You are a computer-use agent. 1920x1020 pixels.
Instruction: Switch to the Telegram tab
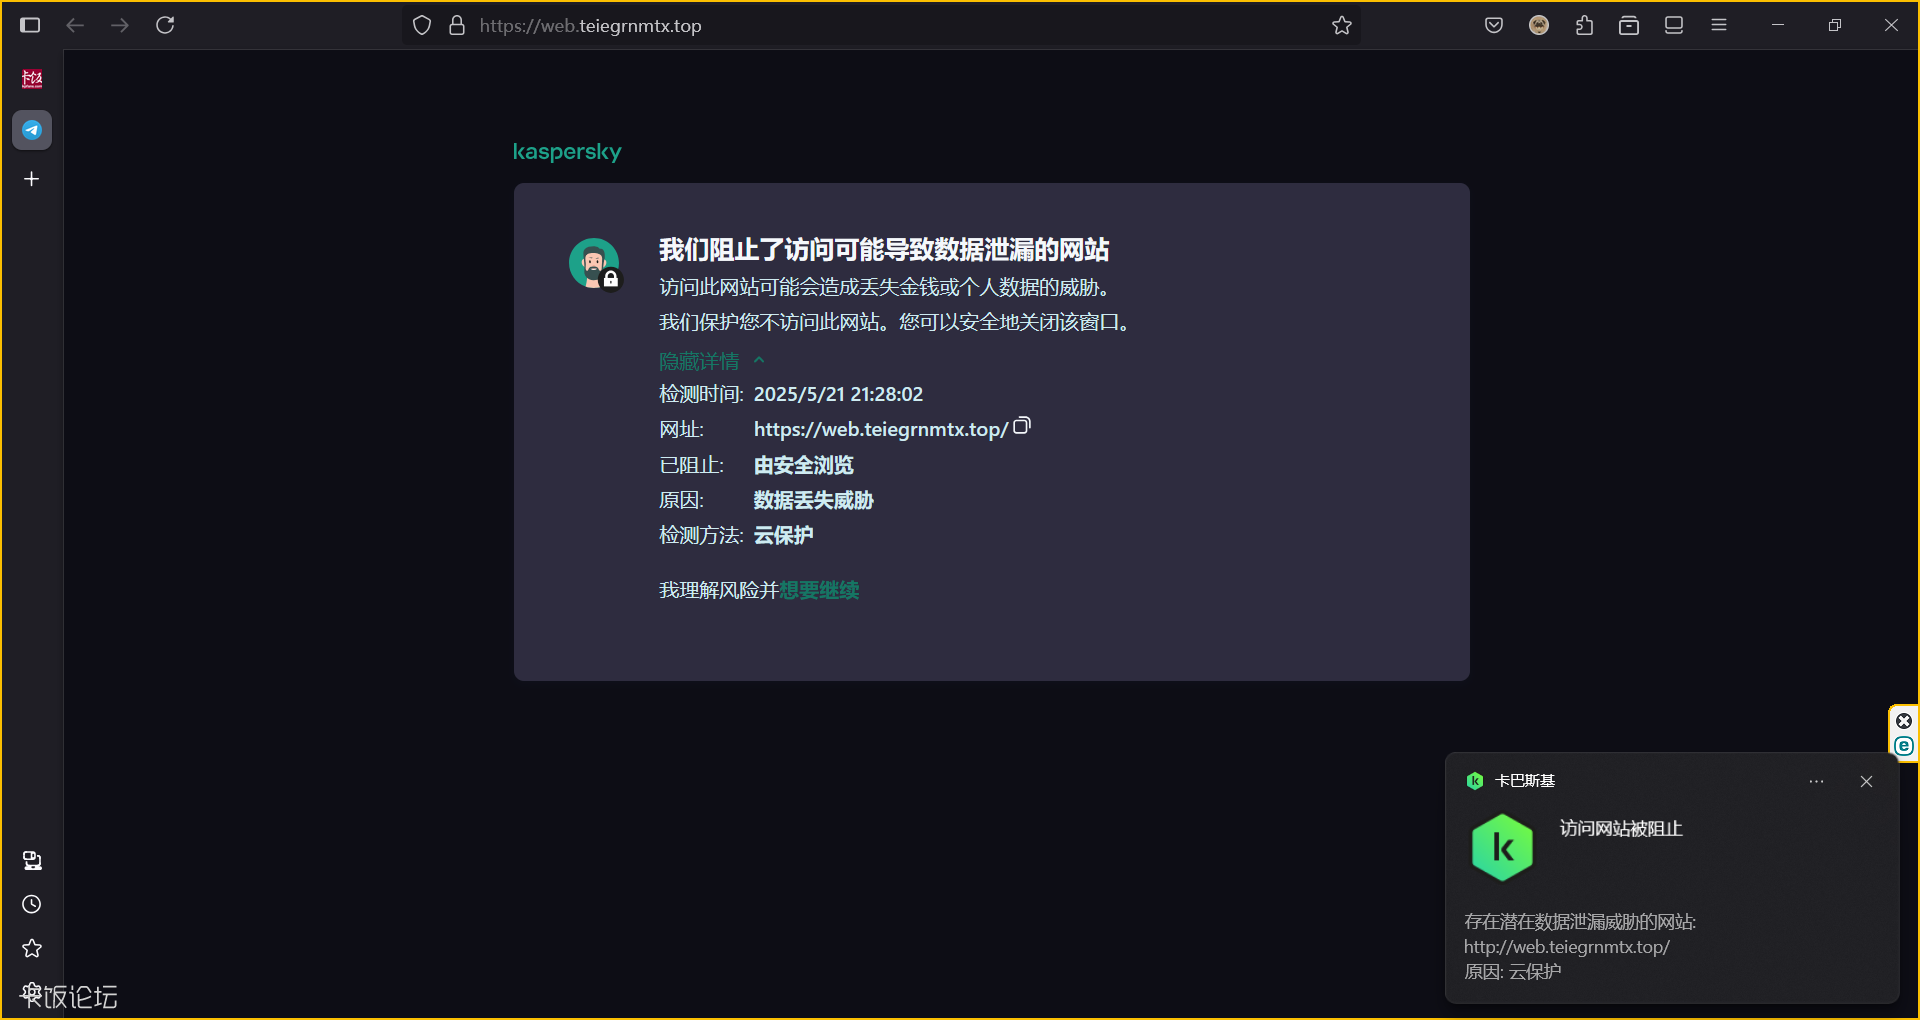click(x=32, y=130)
